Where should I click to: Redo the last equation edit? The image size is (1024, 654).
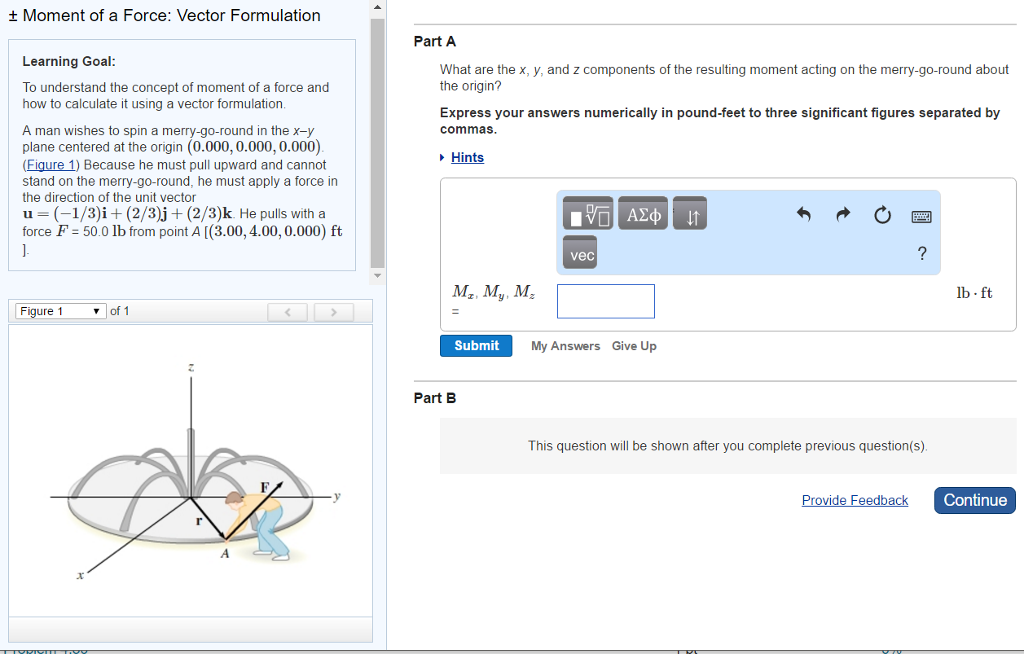(x=842, y=213)
